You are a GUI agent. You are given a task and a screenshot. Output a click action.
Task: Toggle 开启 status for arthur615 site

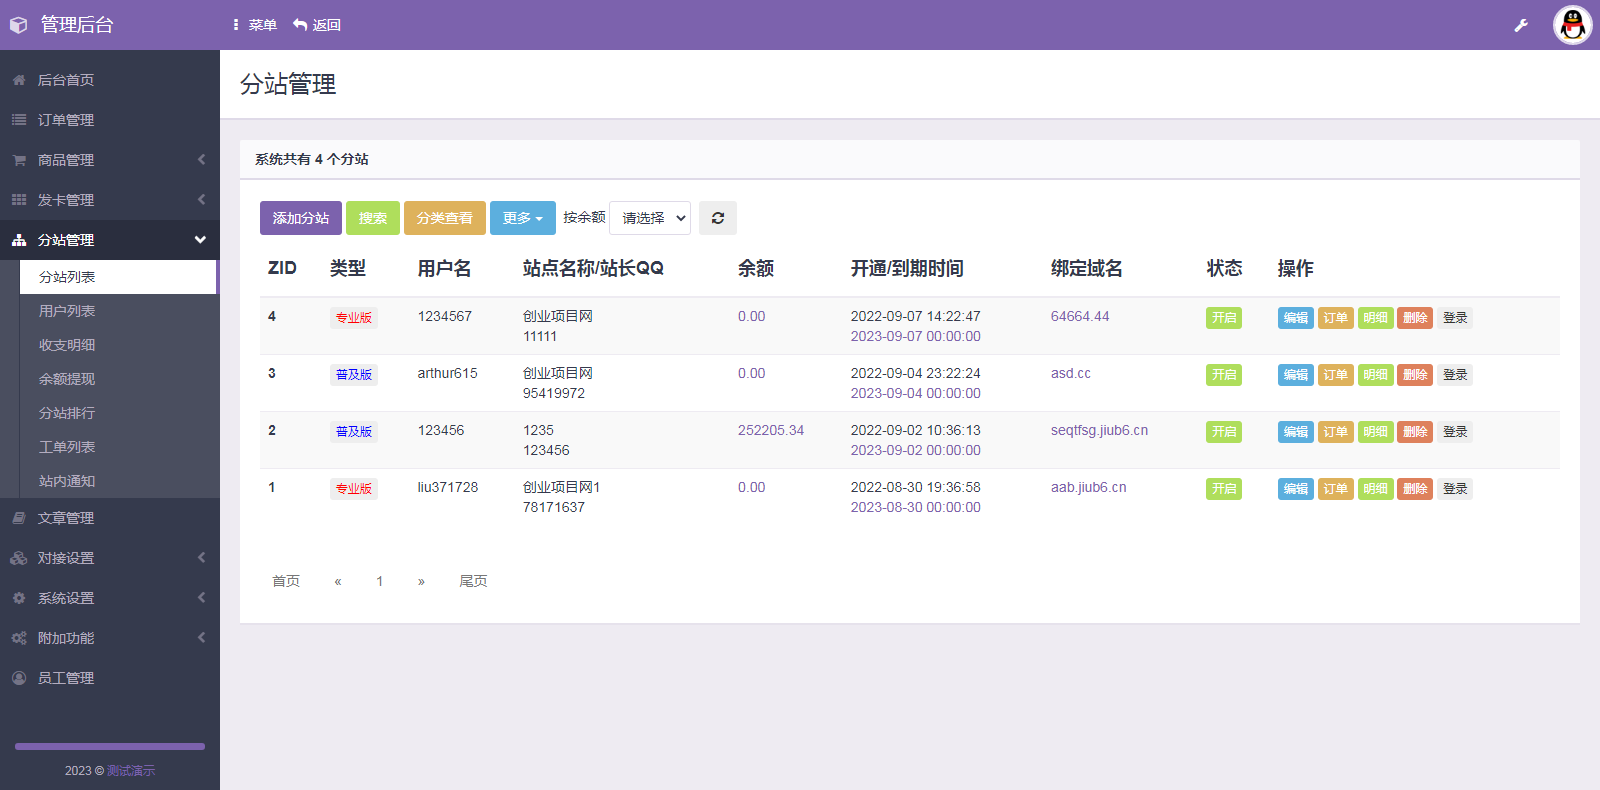point(1223,375)
